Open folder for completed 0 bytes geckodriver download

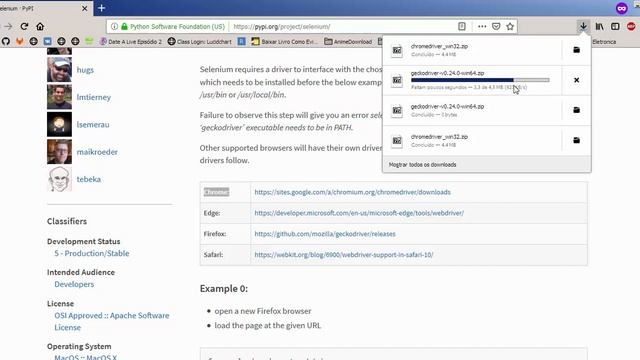tap(576, 110)
